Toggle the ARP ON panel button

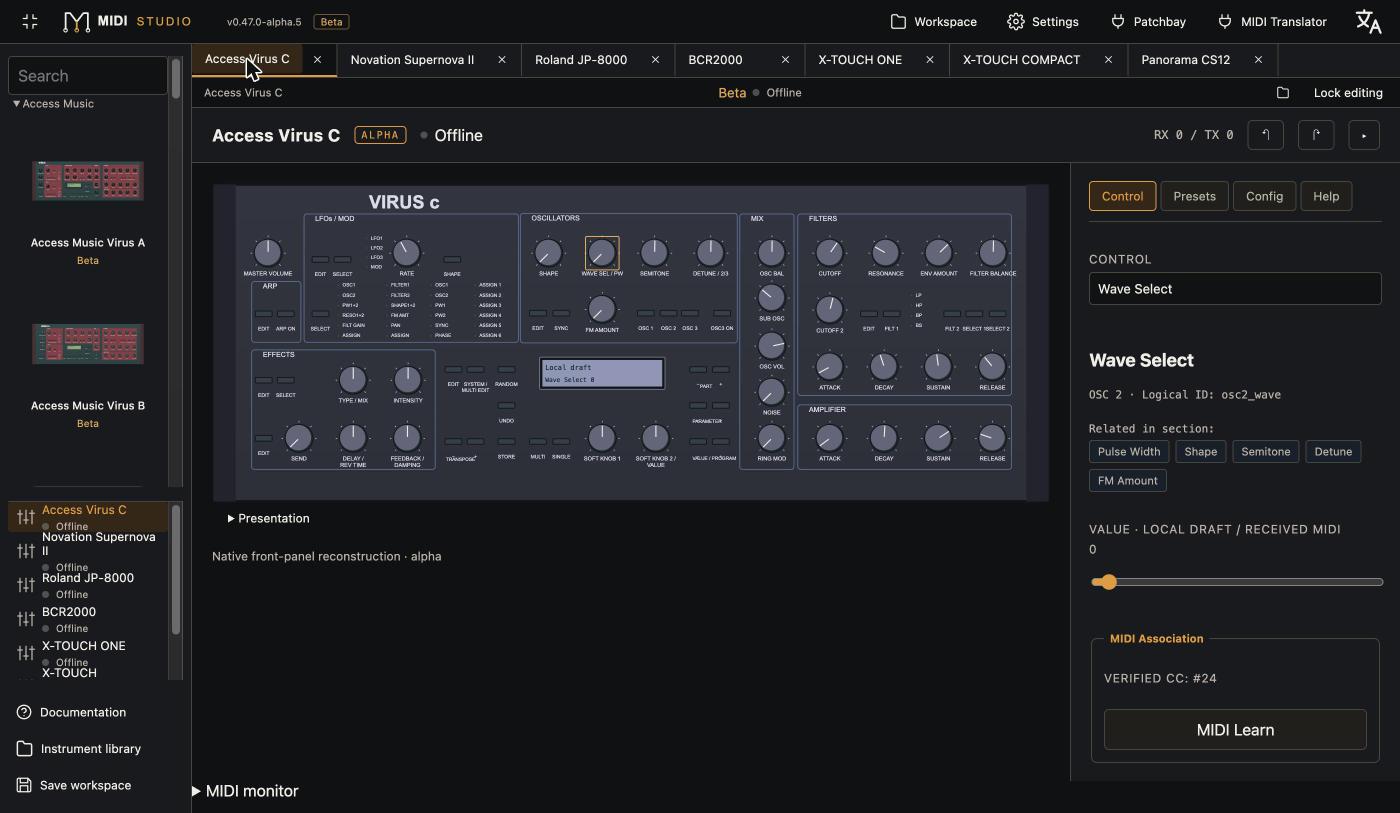tap(285, 314)
